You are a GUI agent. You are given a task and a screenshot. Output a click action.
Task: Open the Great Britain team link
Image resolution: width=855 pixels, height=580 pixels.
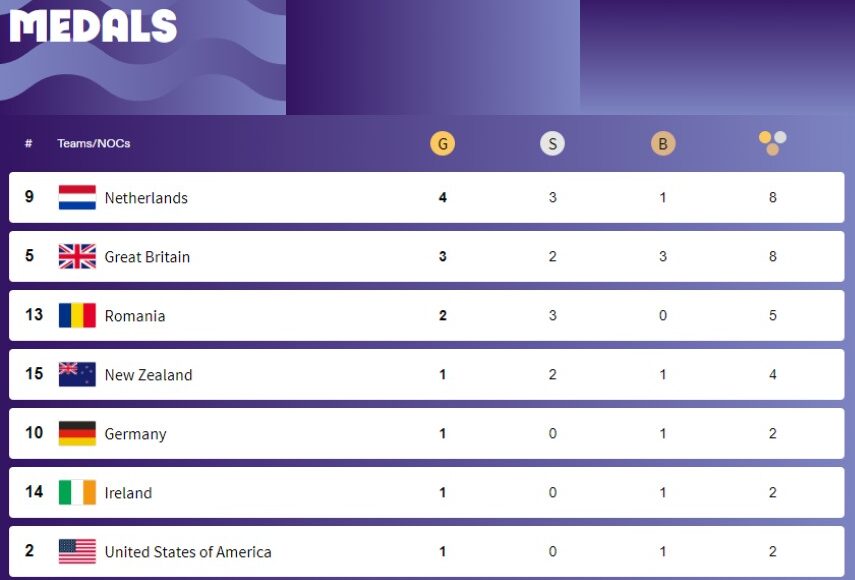click(147, 257)
